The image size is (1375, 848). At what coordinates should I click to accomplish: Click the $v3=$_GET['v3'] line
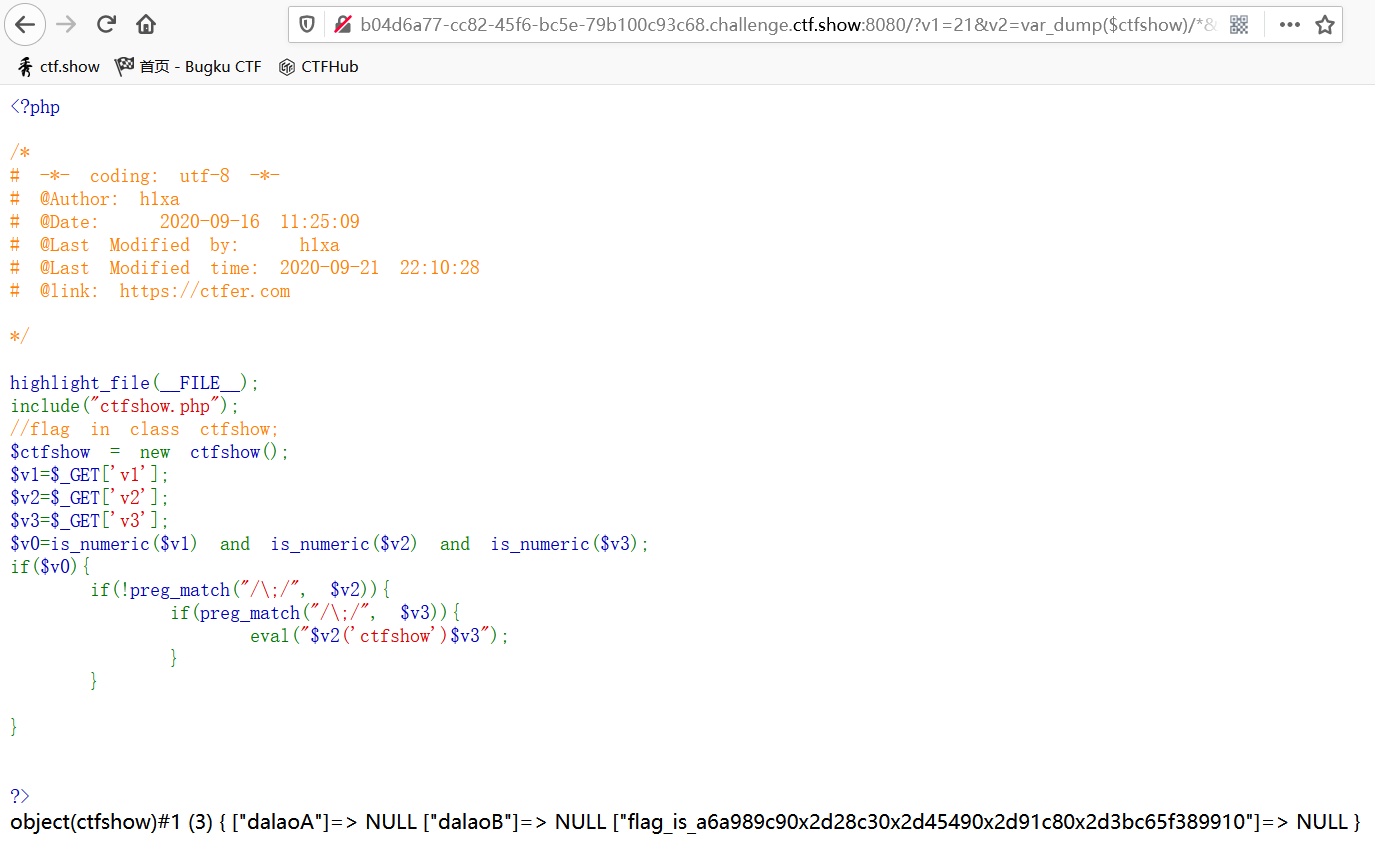point(90,521)
